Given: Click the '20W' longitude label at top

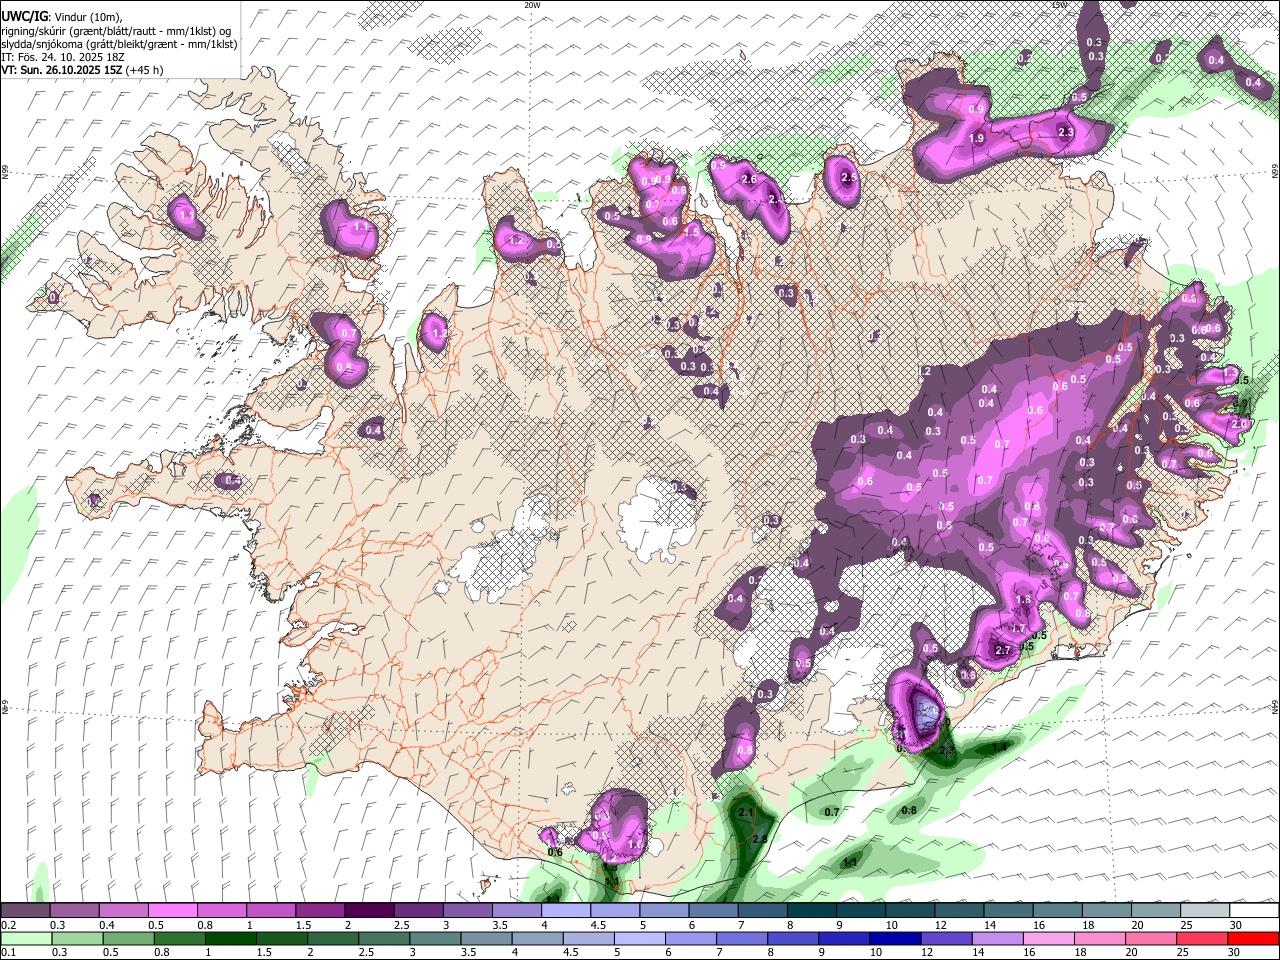Looking at the screenshot, I should click(532, 5).
